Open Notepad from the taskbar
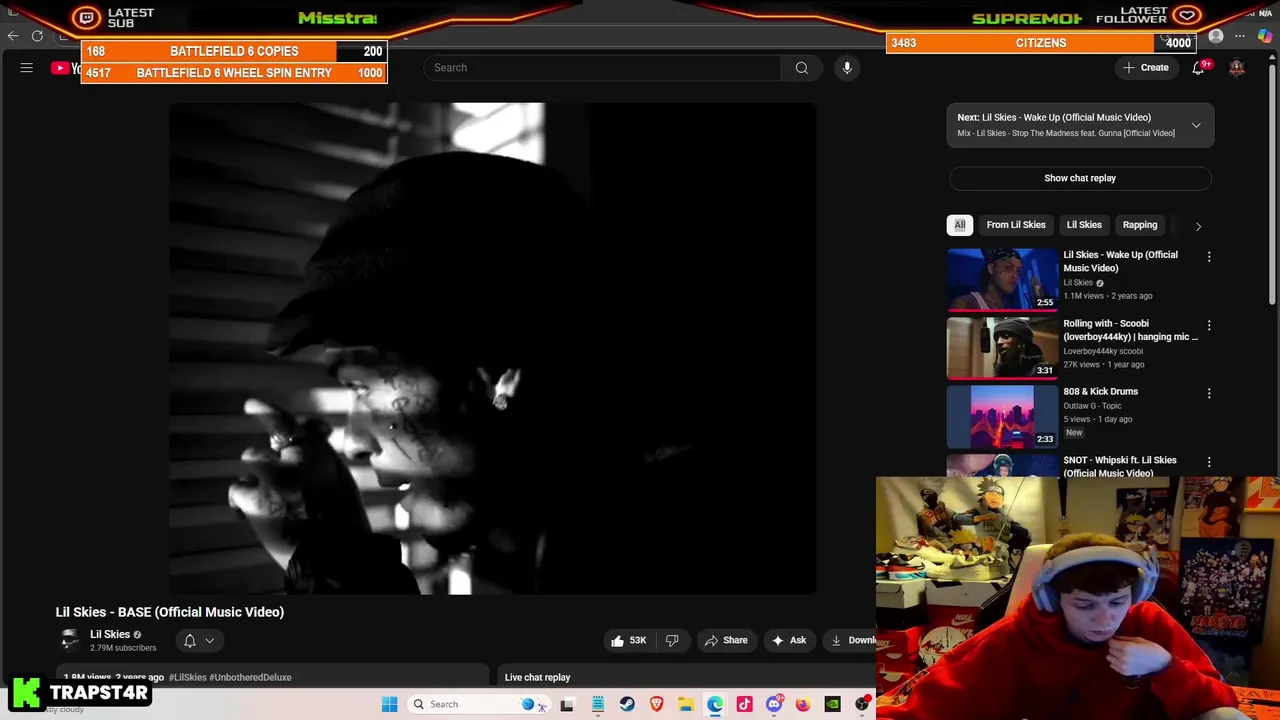Image resolution: width=1280 pixels, height=720 pixels. point(598,704)
